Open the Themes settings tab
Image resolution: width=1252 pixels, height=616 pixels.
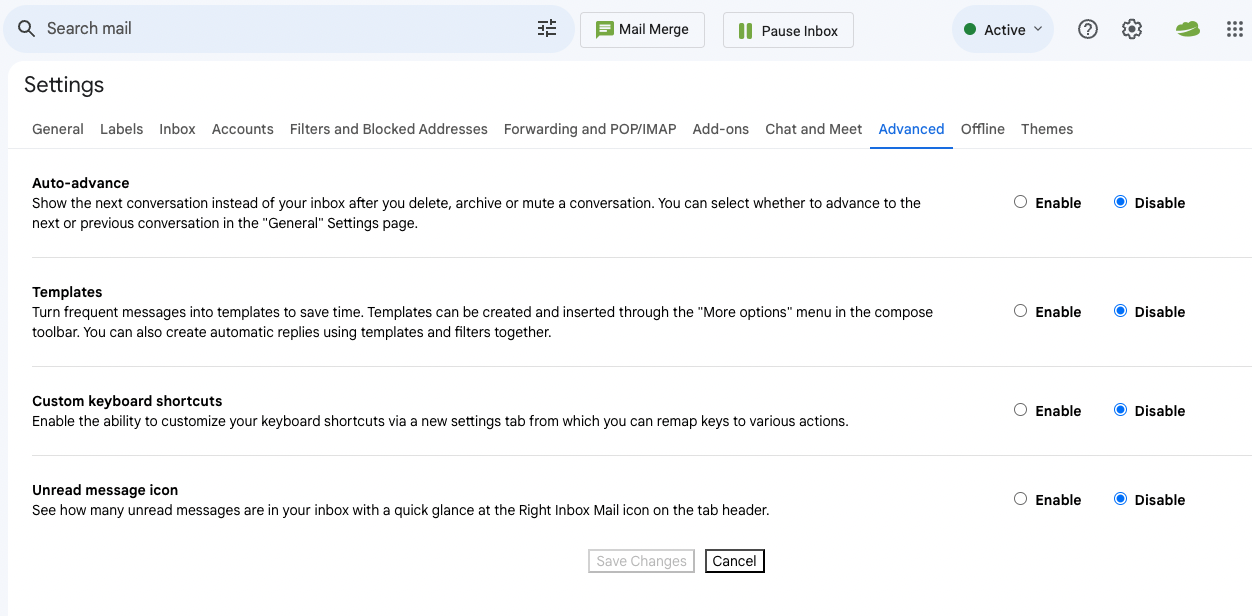tap(1047, 129)
